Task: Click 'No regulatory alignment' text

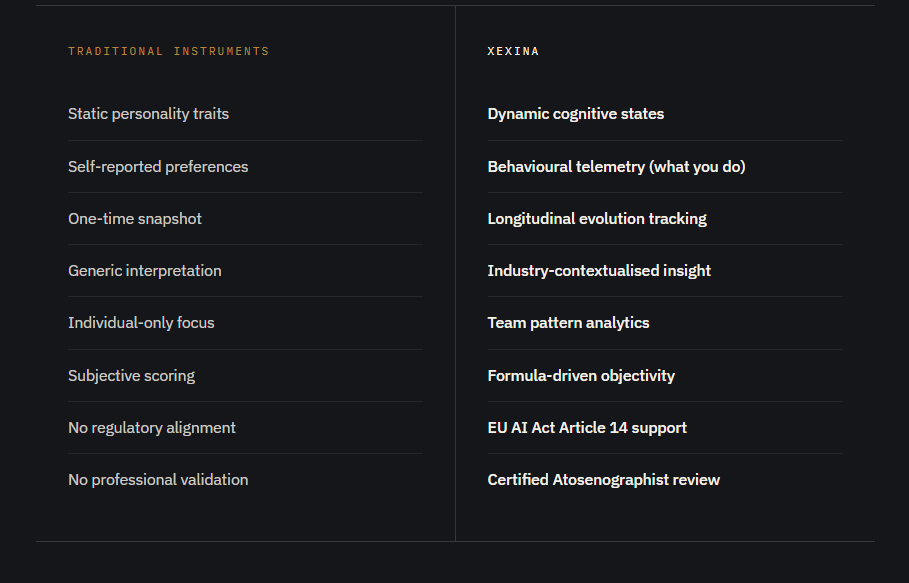Action: [x=152, y=428]
